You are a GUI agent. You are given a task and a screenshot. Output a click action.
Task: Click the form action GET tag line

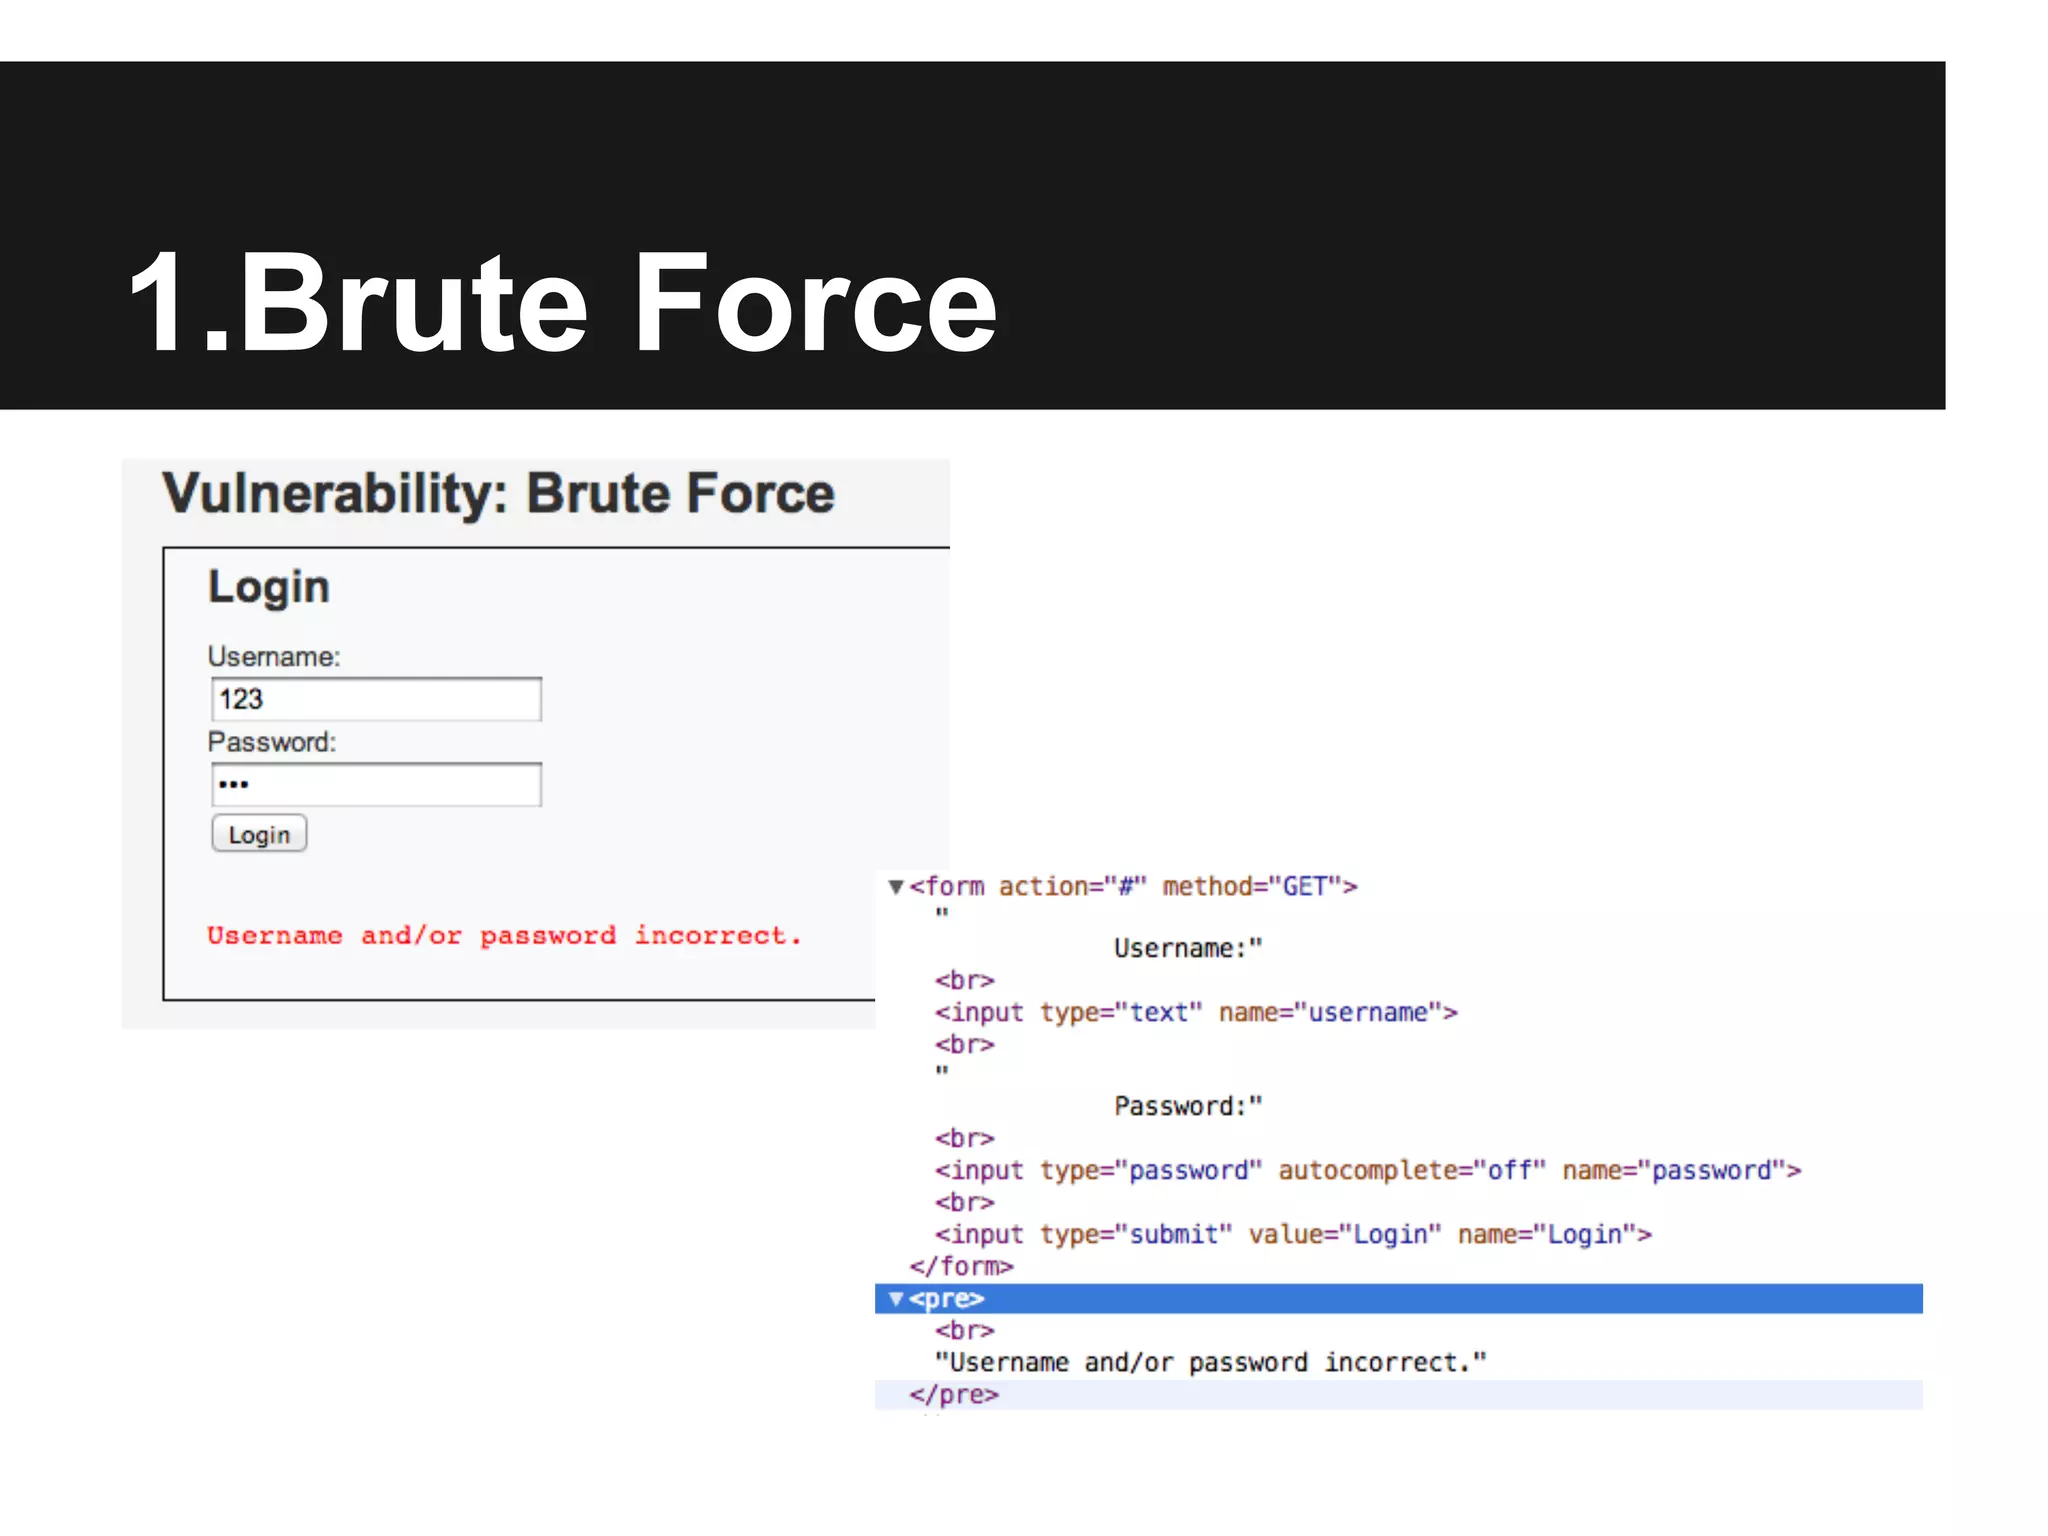click(x=1134, y=887)
